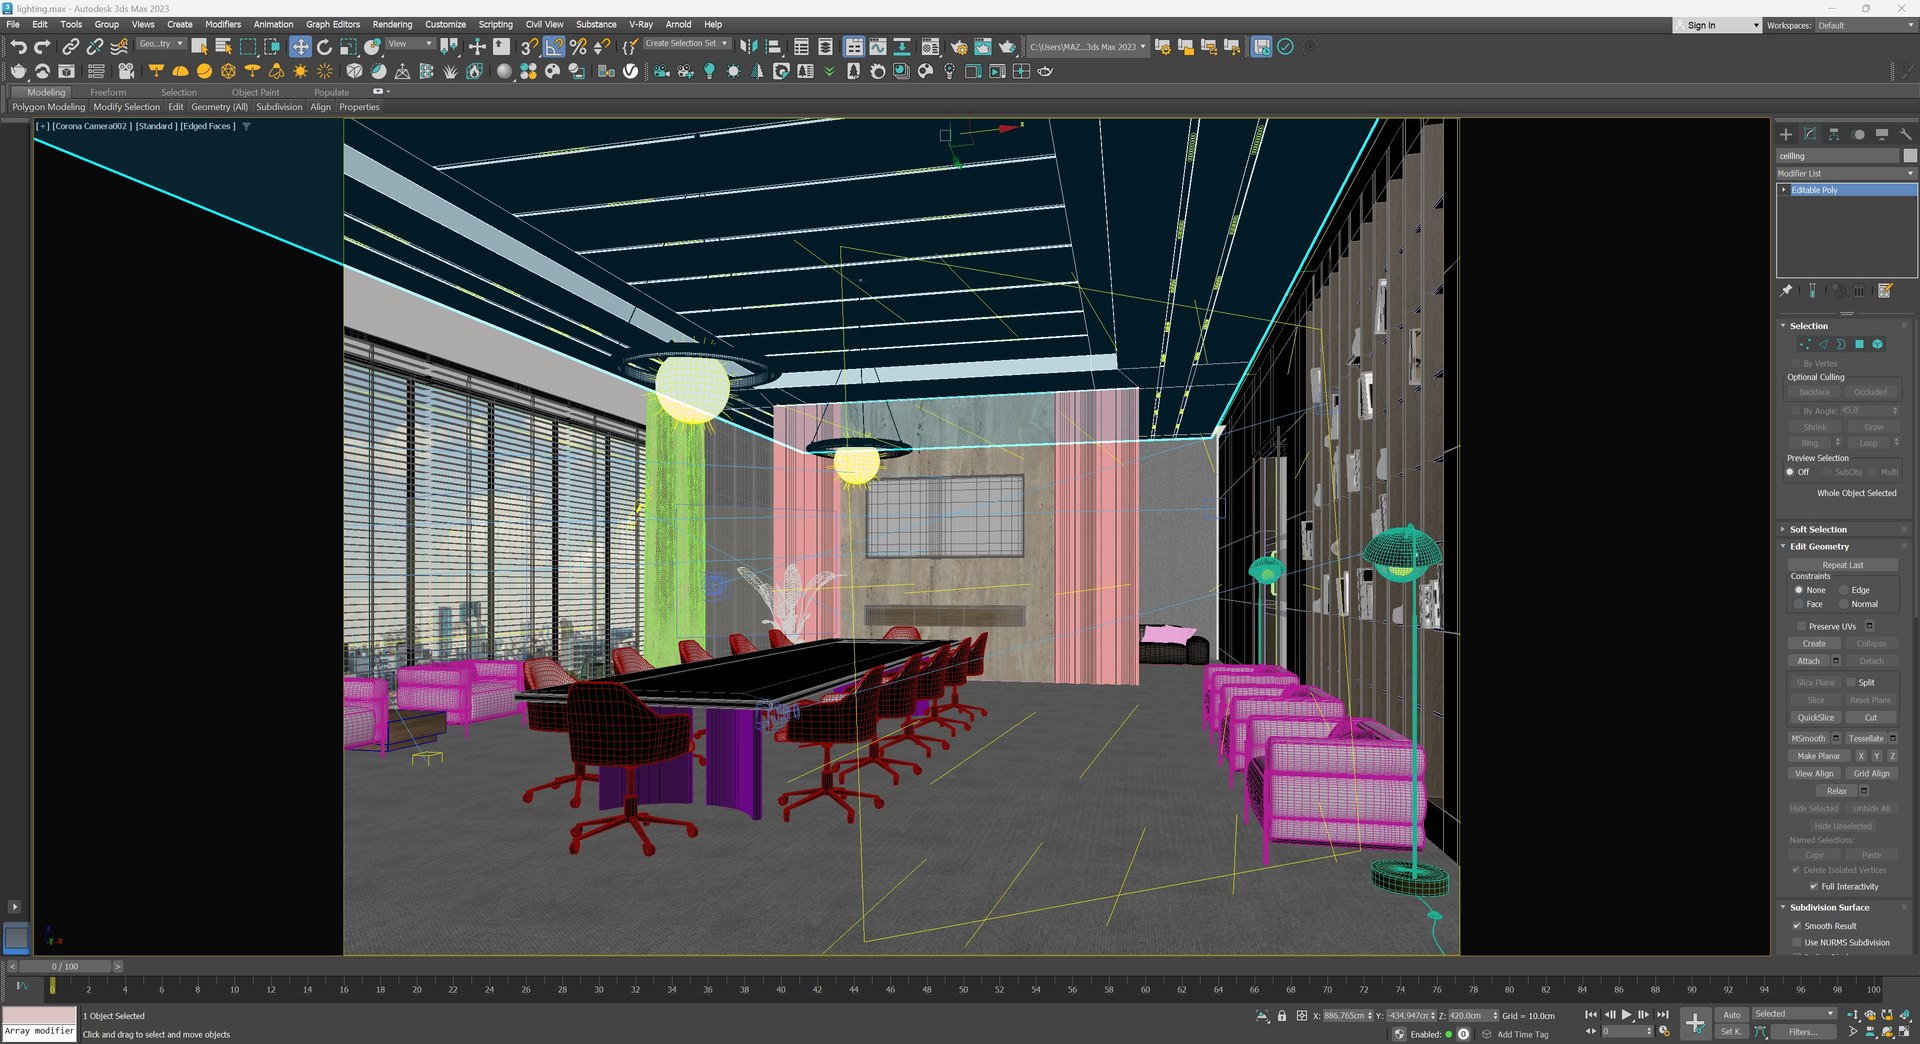Toggle the Full Interactivity checkbox

[x=1814, y=887]
